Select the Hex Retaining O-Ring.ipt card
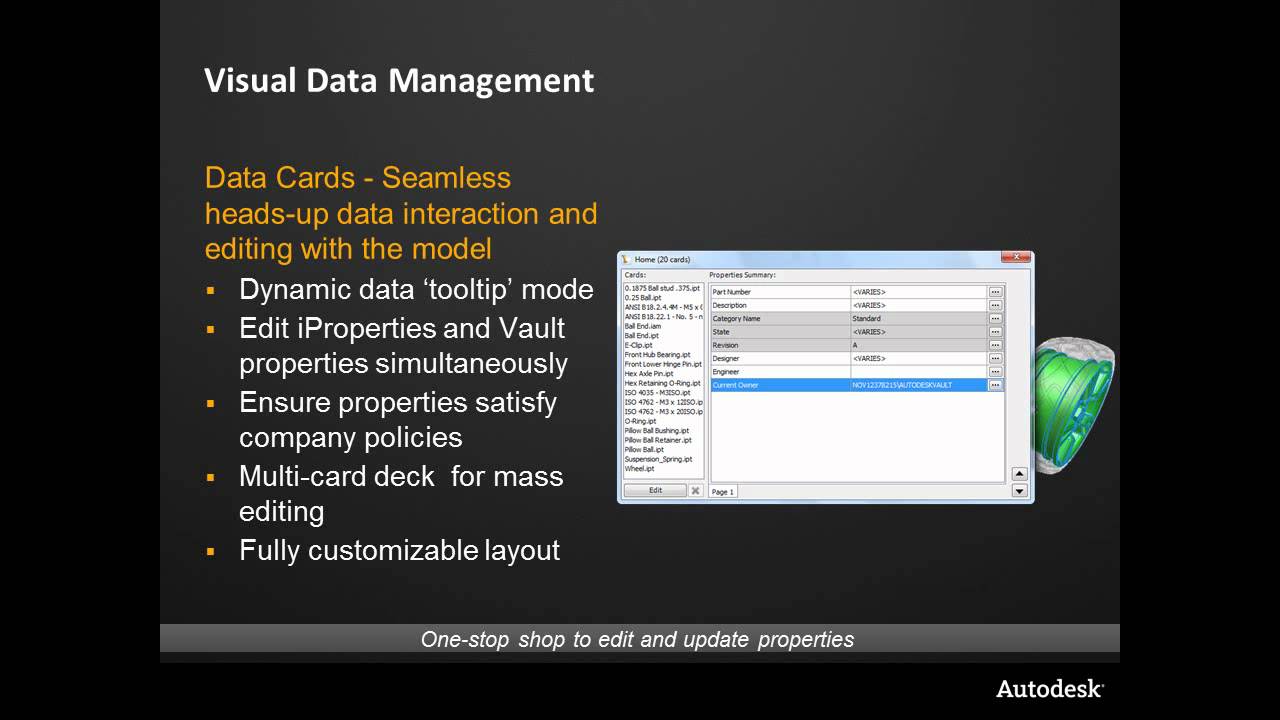1280x720 pixels. tap(663, 383)
